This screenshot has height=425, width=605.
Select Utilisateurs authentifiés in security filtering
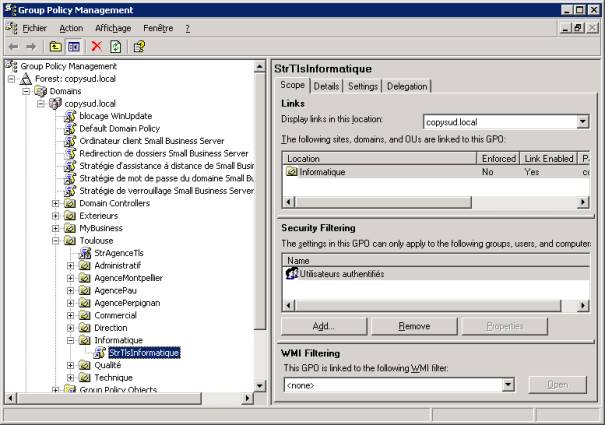(341, 273)
